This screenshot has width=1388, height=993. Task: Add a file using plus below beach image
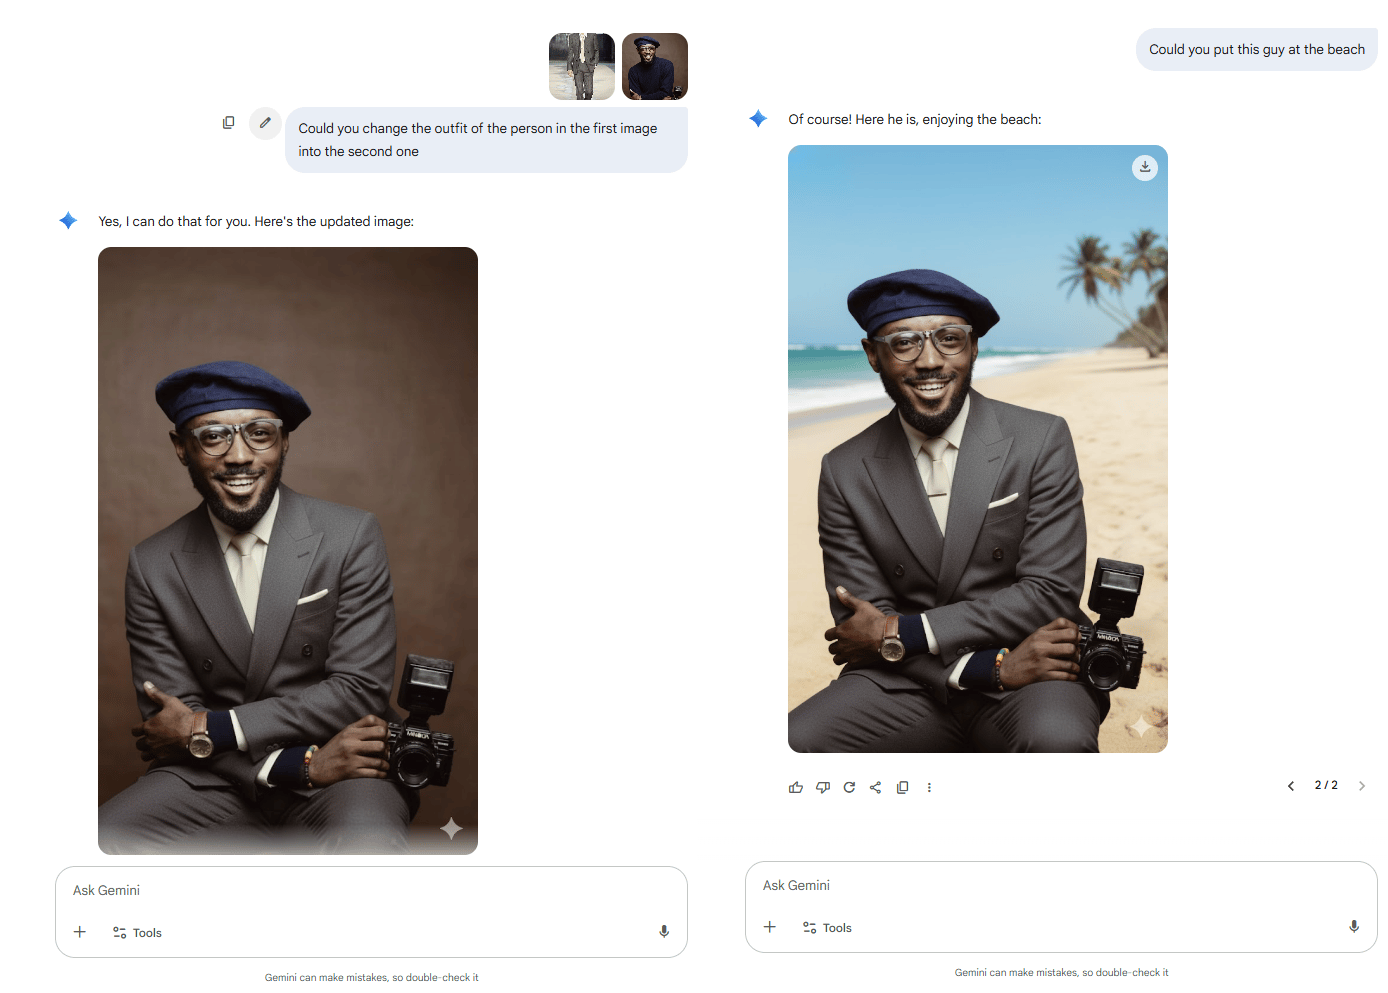coord(770,927)
